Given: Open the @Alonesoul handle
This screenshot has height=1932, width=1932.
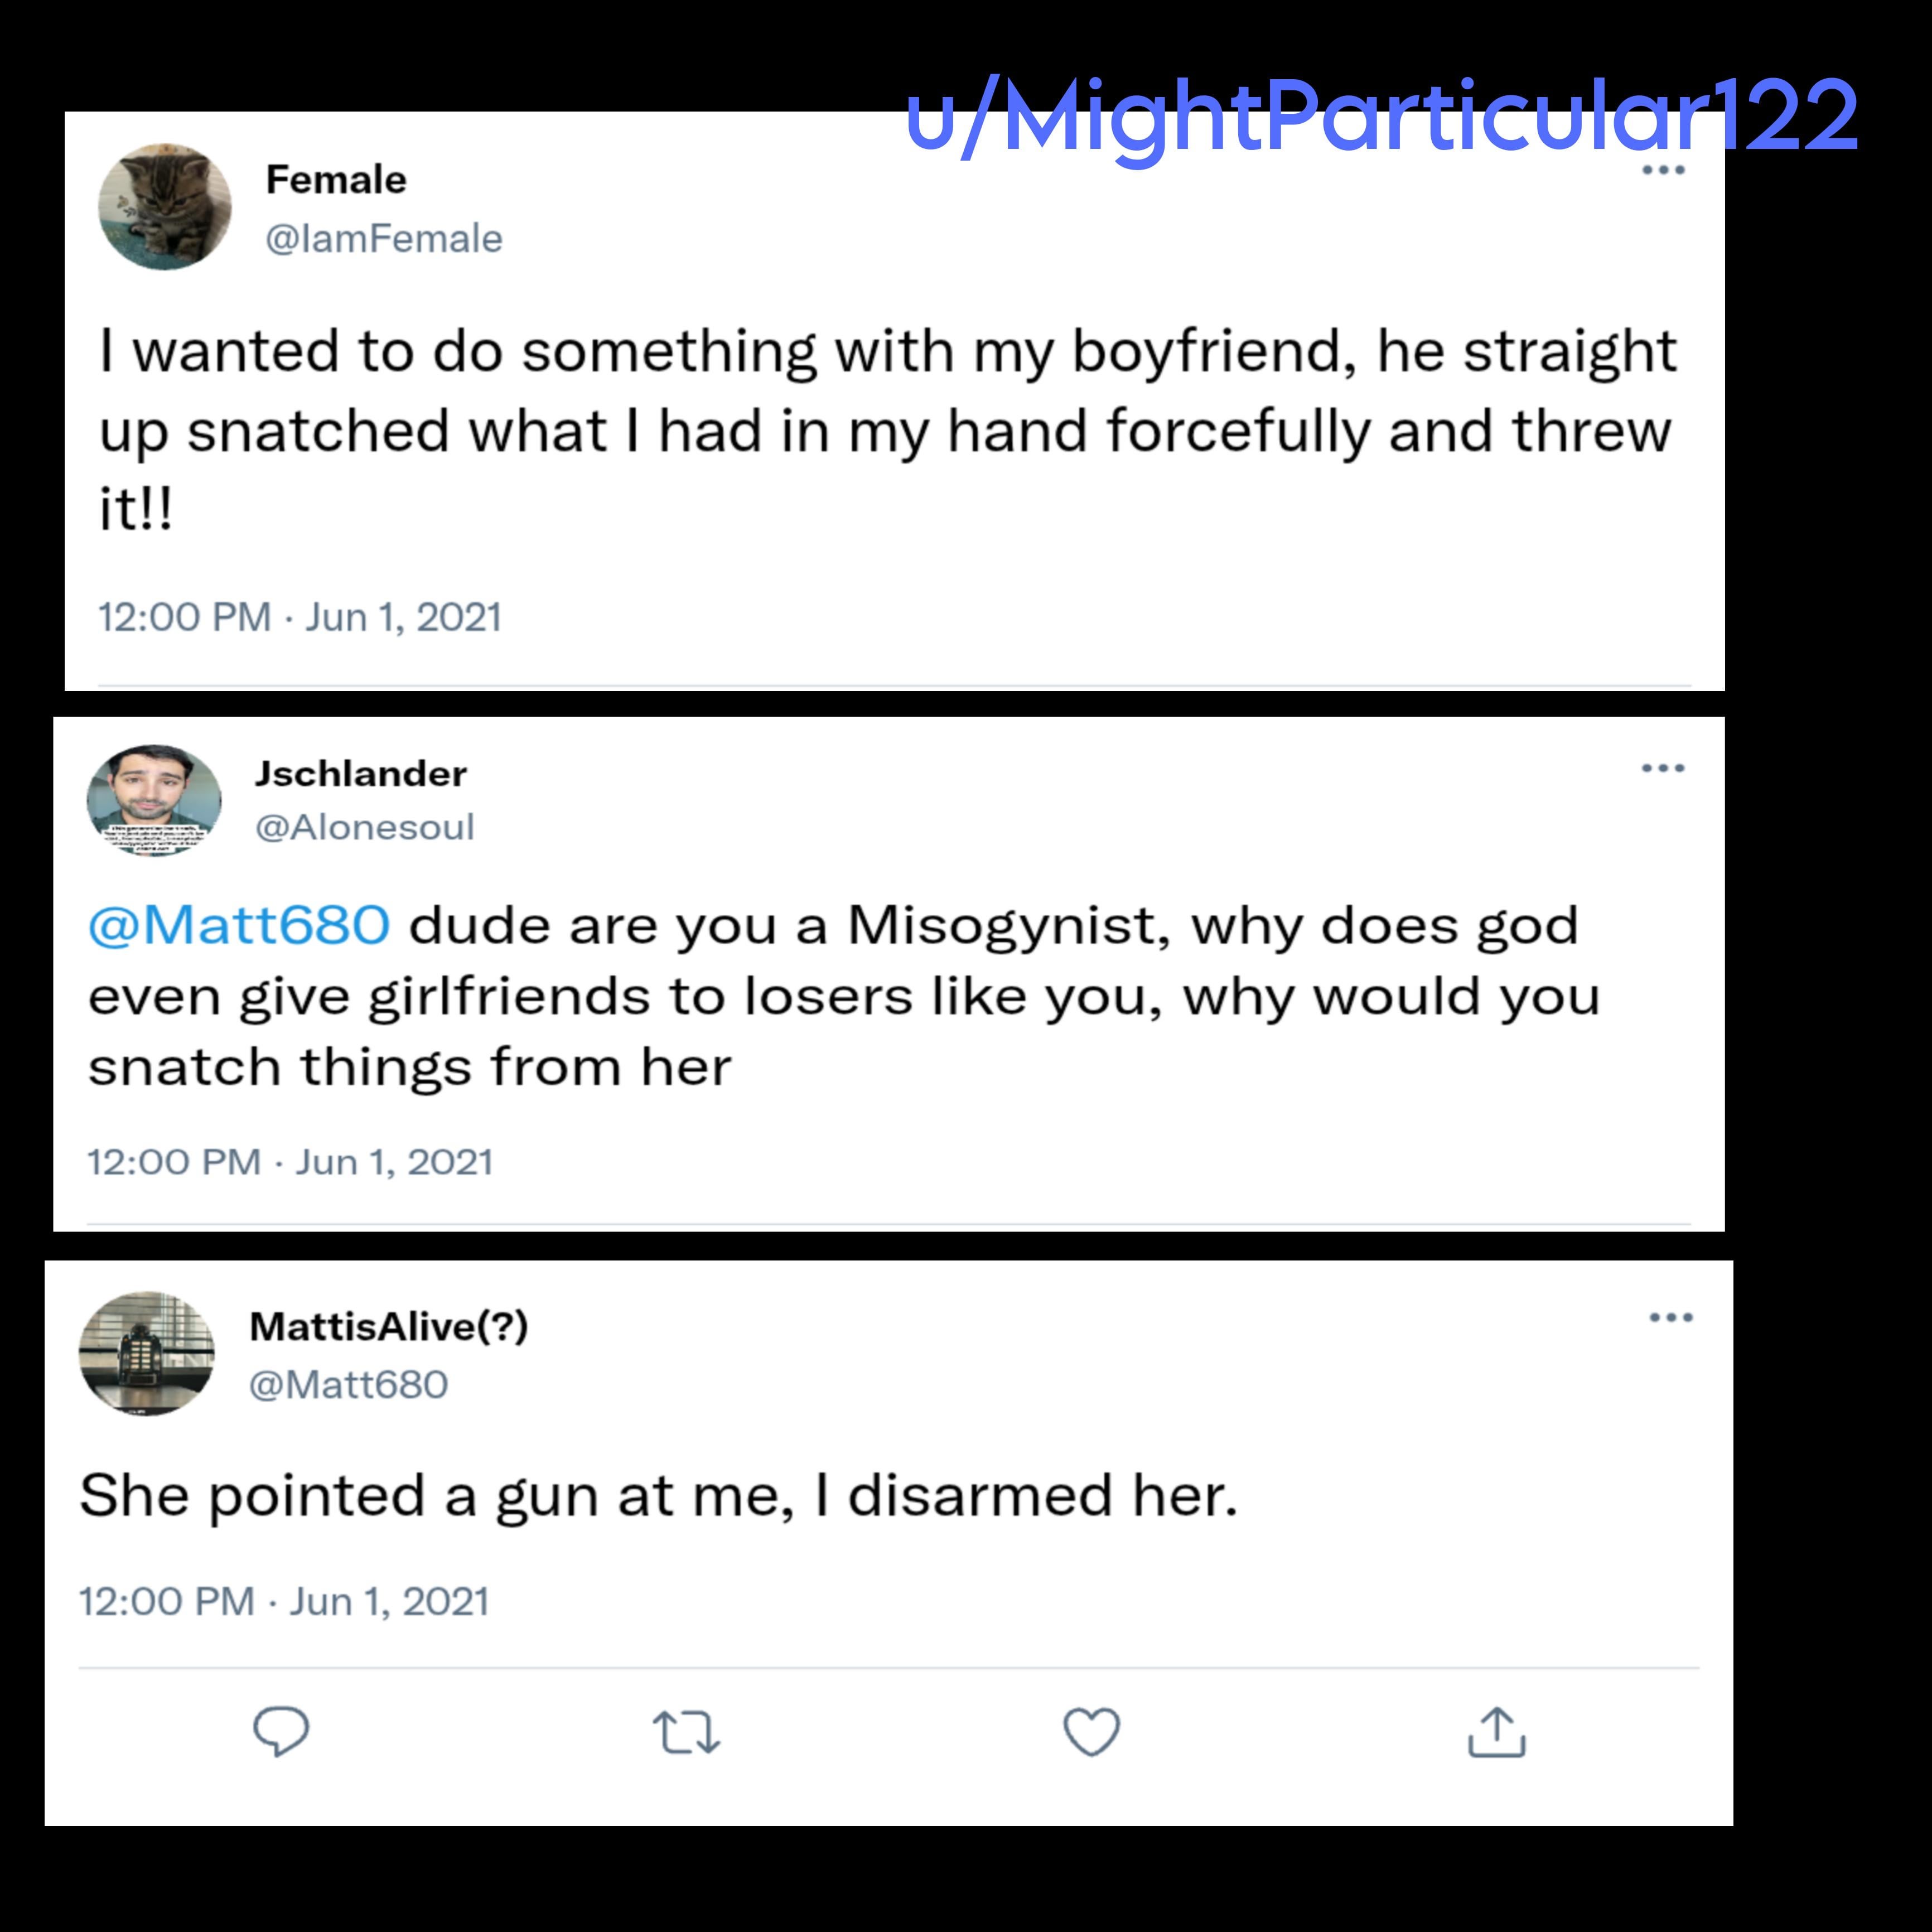Looking at the screenshot, I should (x=364, y=827).
